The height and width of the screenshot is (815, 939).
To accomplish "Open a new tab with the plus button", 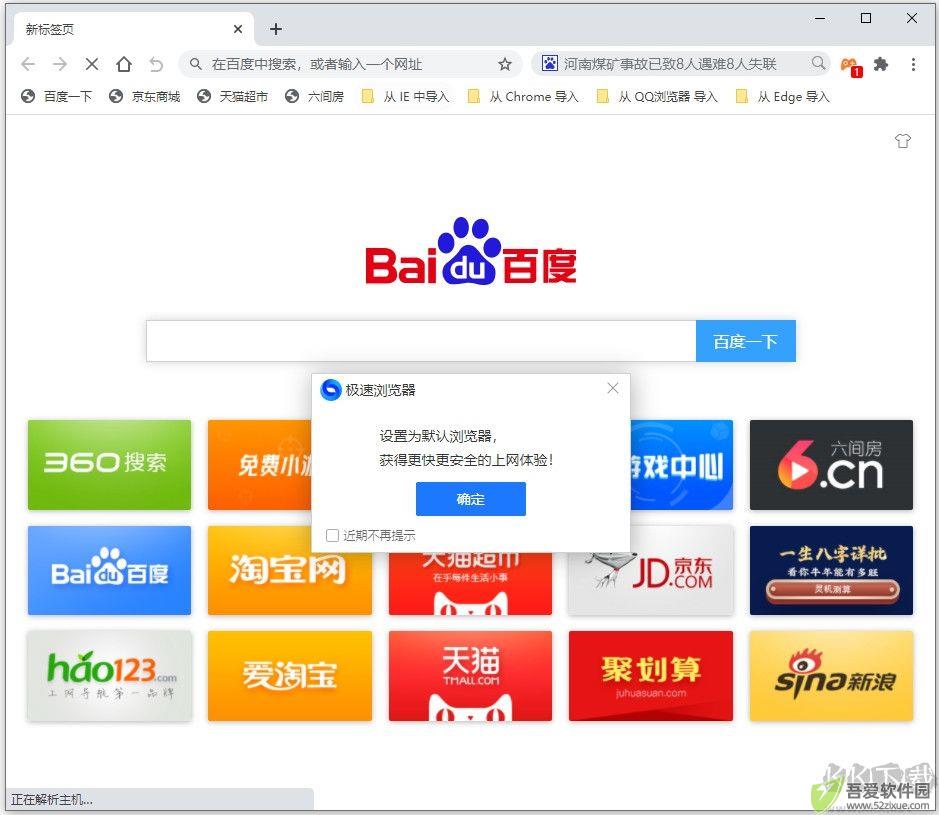I will 275,29.
